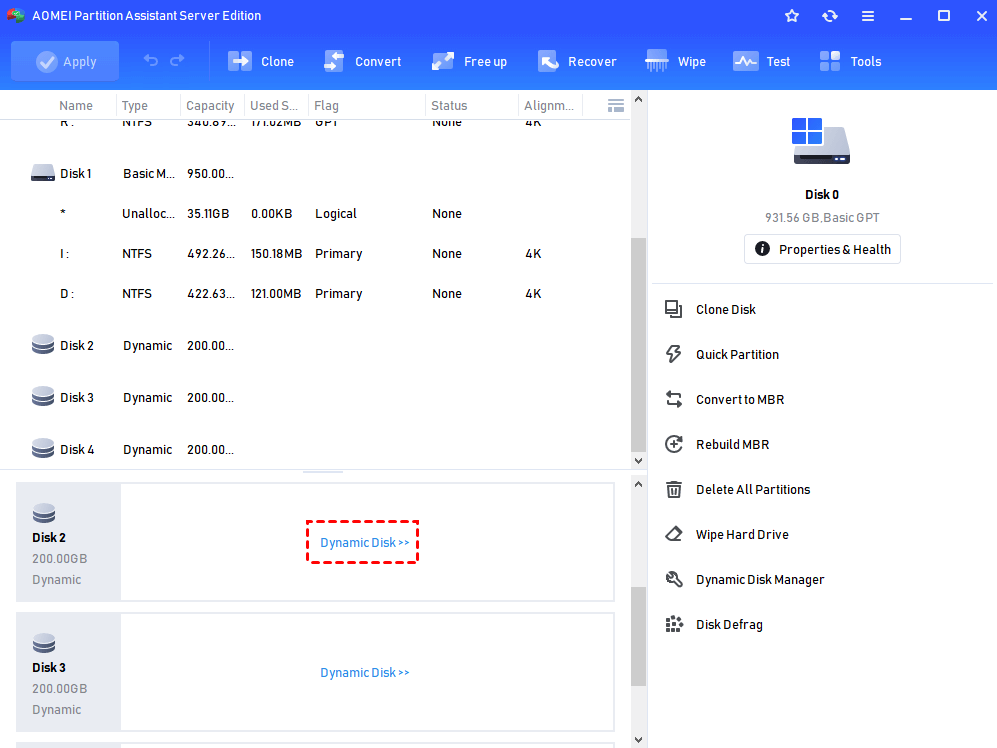Click the partition list scrollbar thumb

pyautogui.click(x=638, y=345)
